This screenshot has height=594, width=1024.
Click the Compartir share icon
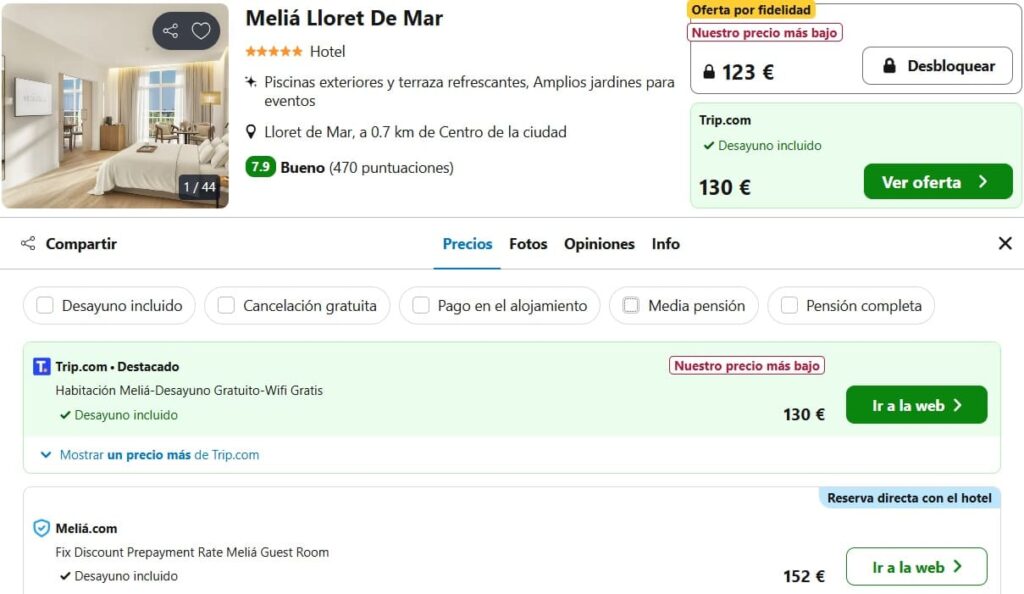pos(28,243)
